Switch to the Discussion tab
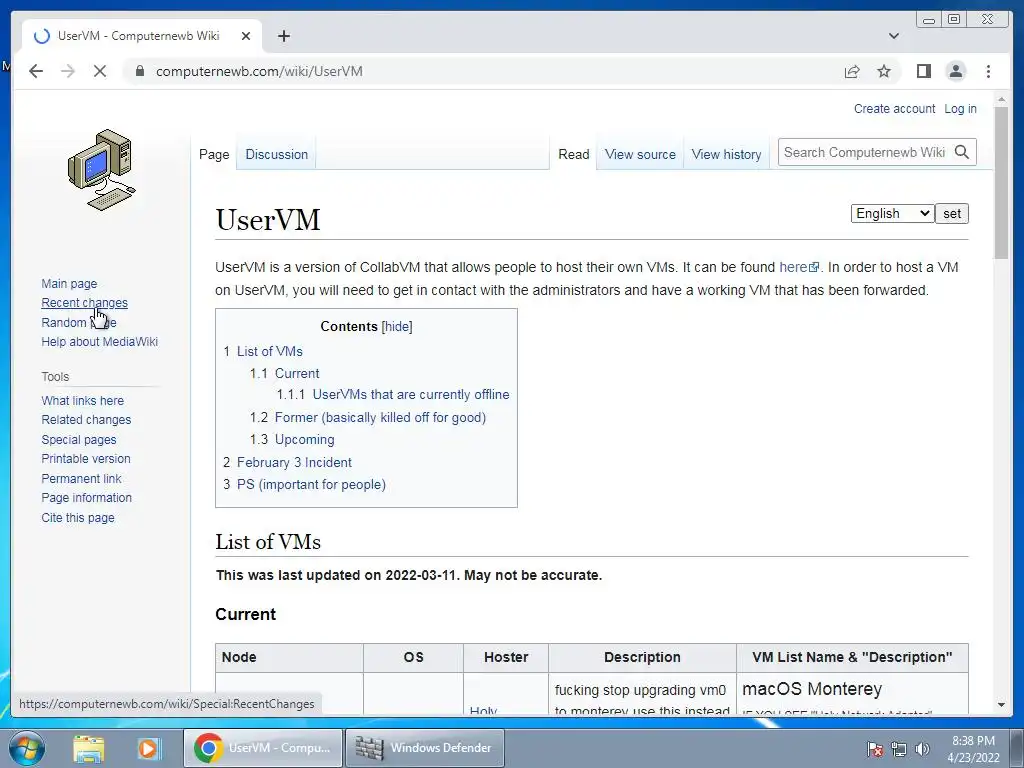The height and width of the screenshot is (768, 1024). point(276,155)
